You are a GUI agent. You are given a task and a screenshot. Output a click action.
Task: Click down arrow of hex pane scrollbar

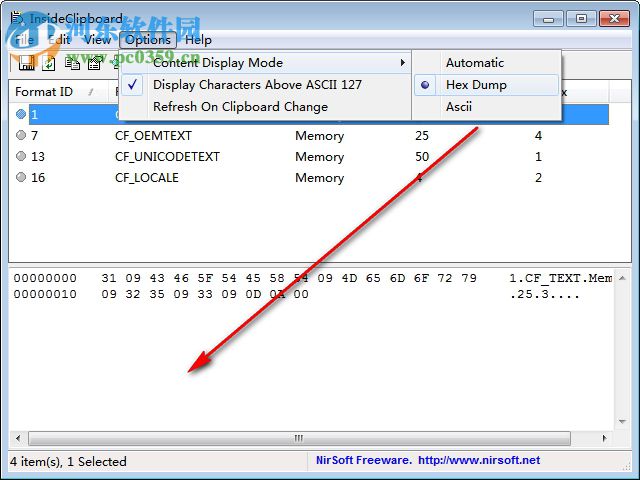pyautogui.click(x=622, y=421)
